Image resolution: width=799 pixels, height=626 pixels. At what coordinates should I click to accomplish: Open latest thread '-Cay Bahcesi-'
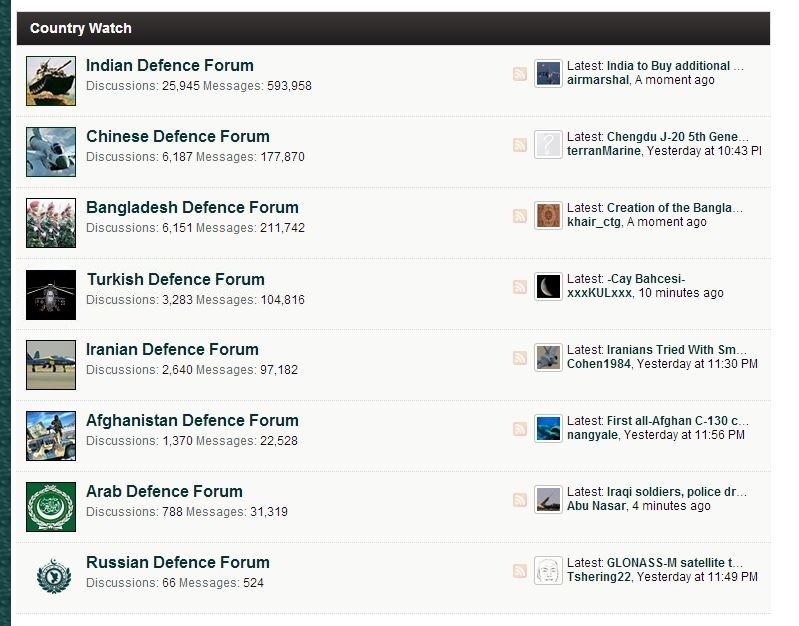coord(646,278)
